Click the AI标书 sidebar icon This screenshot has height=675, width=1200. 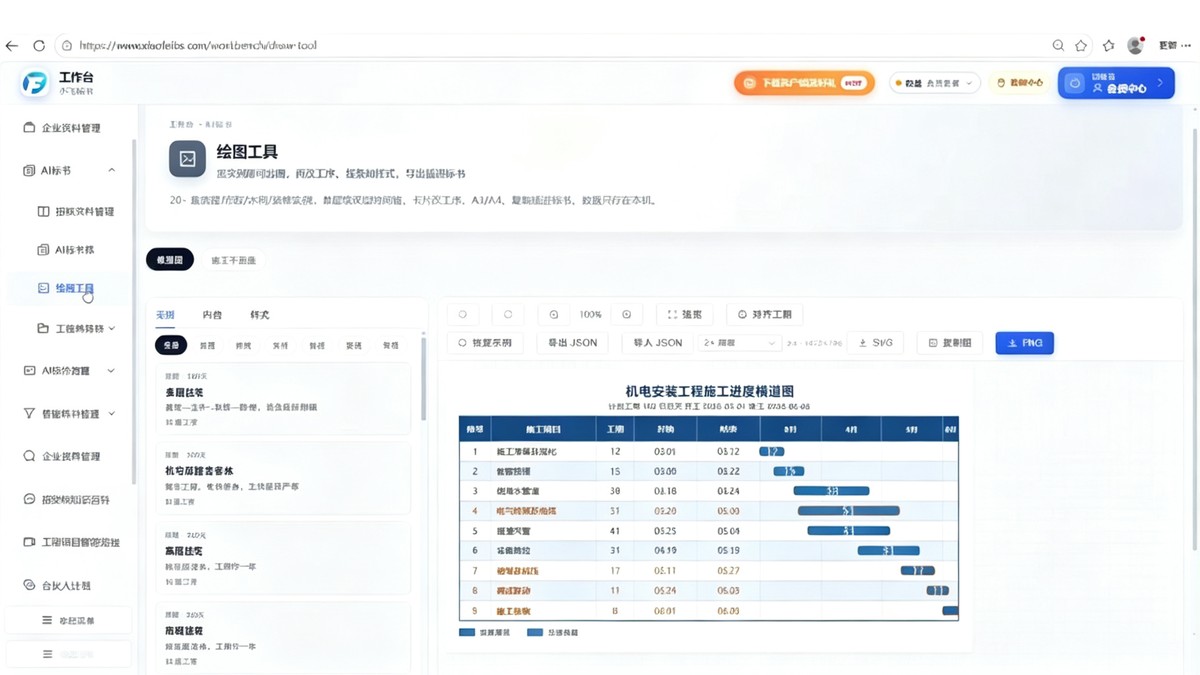click(x=29, y=171)
